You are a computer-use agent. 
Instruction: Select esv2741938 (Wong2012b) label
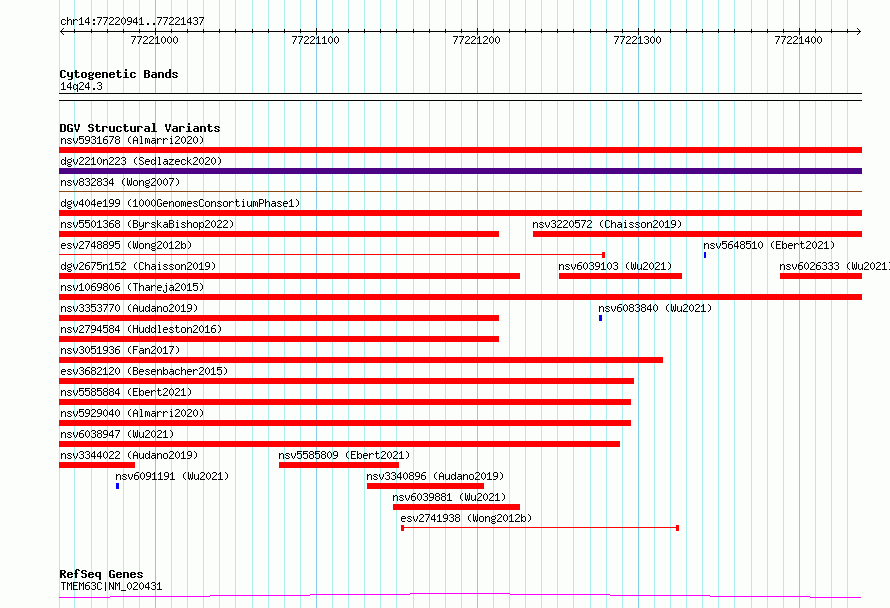[x=466, y=518]
